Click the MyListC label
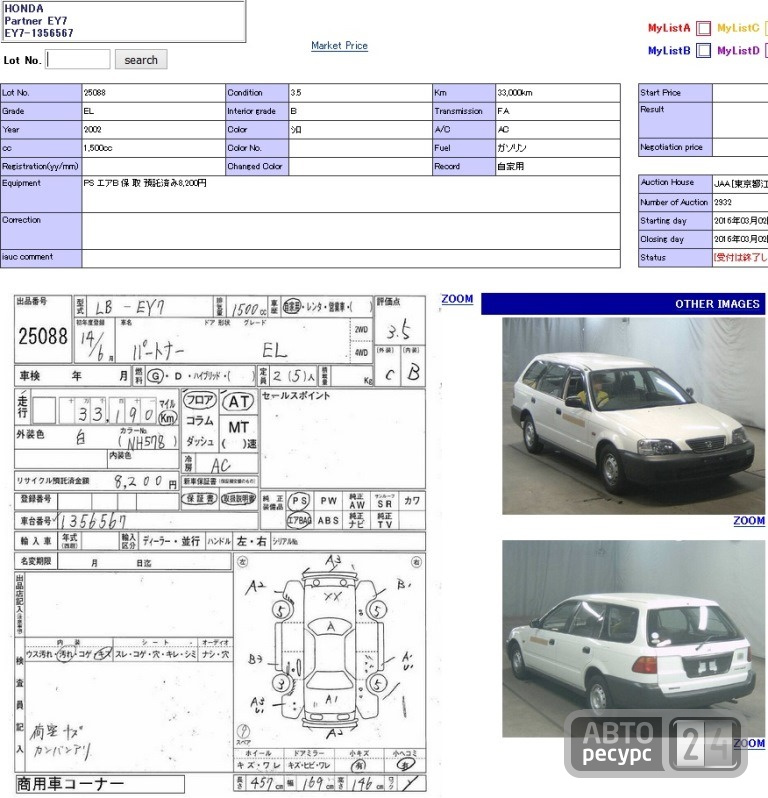The width and height of the screenshot is (768, 798). (738, 28)
